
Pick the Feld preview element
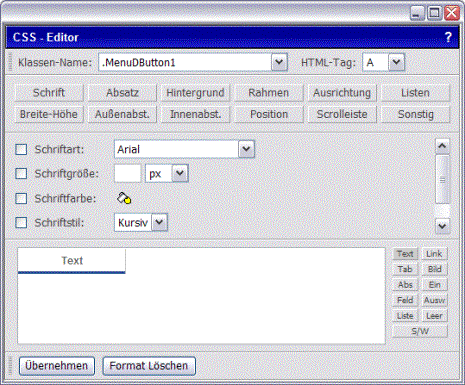(x=405, y=300)
